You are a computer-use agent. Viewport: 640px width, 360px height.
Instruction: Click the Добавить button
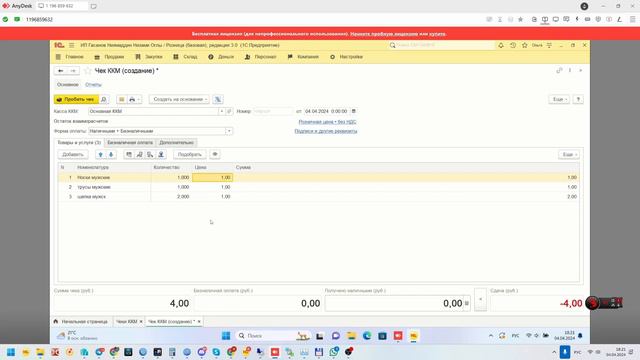point(73,154)
